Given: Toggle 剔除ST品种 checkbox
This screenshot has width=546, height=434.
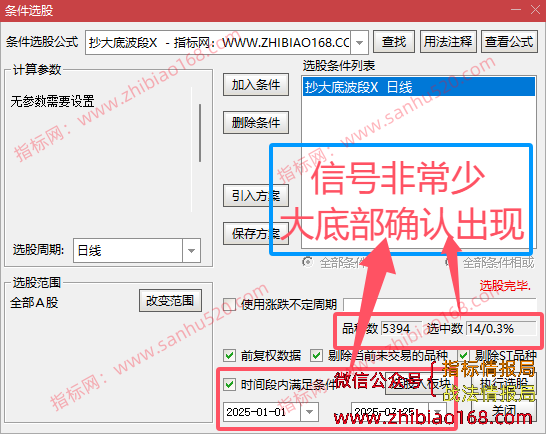Looking at the screenshot, I should (x=463, y=356).
